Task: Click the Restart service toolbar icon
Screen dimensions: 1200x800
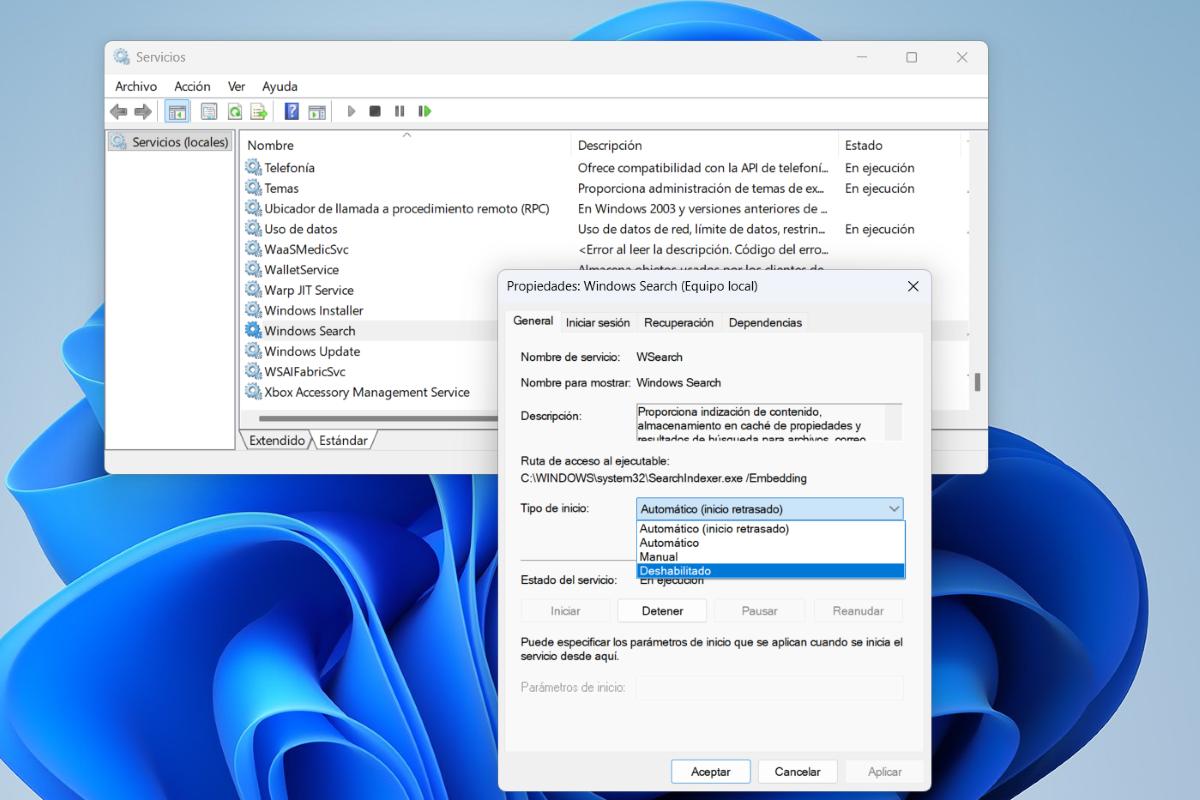Action: 425,111
